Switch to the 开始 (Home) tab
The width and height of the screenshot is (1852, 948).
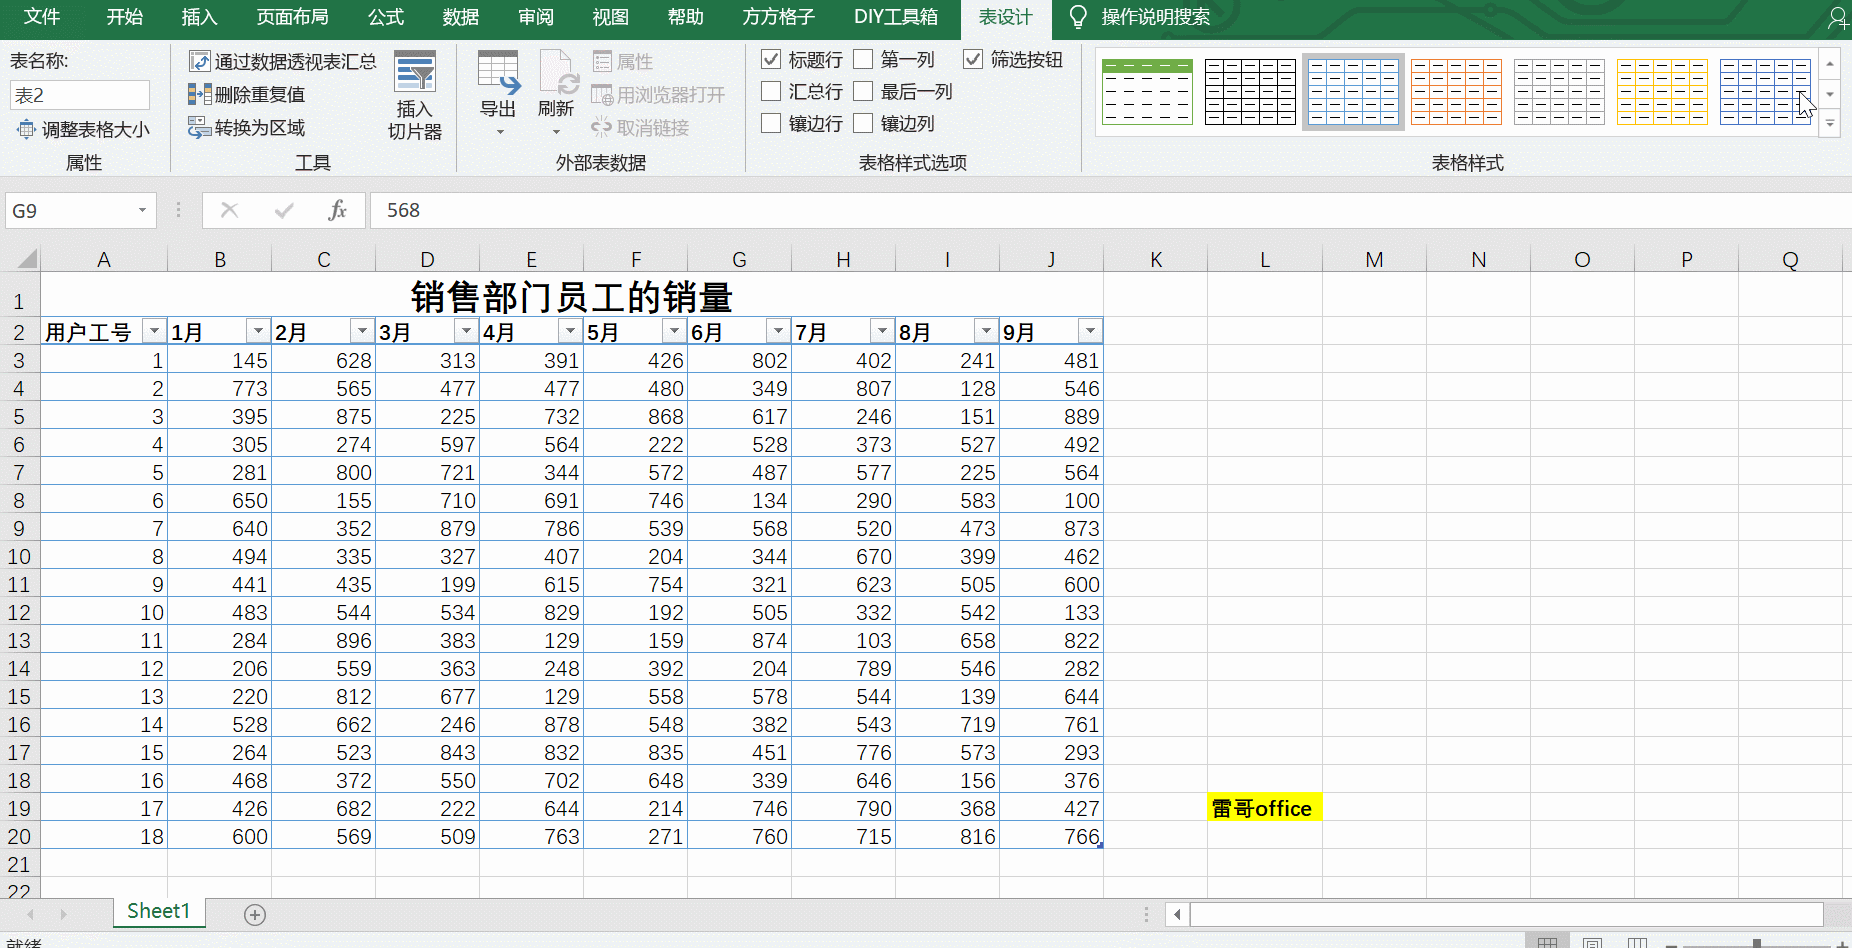125,17
